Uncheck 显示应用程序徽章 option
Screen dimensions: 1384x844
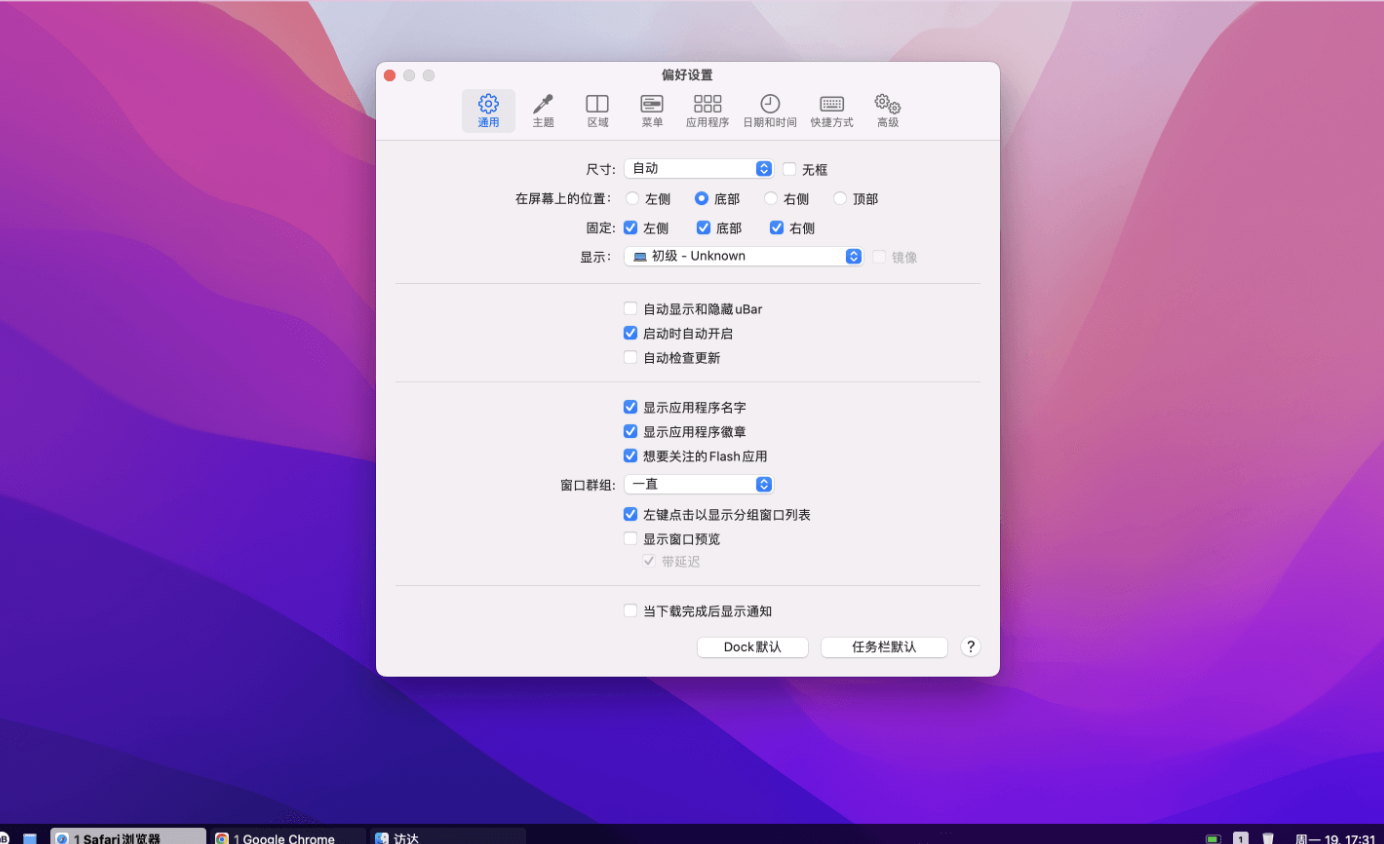[x=631, y=432]
